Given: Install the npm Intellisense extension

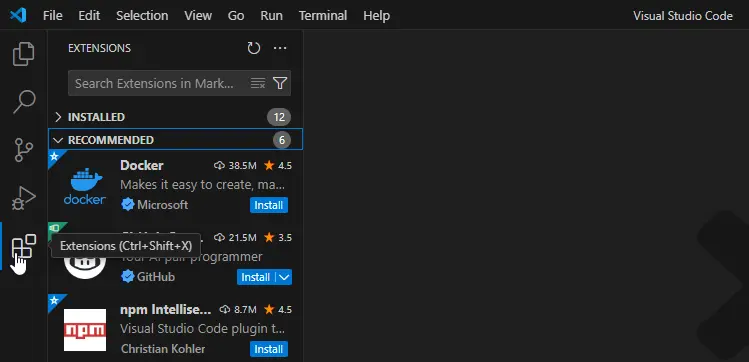Looking at the screenshot, I should point(268,349).
